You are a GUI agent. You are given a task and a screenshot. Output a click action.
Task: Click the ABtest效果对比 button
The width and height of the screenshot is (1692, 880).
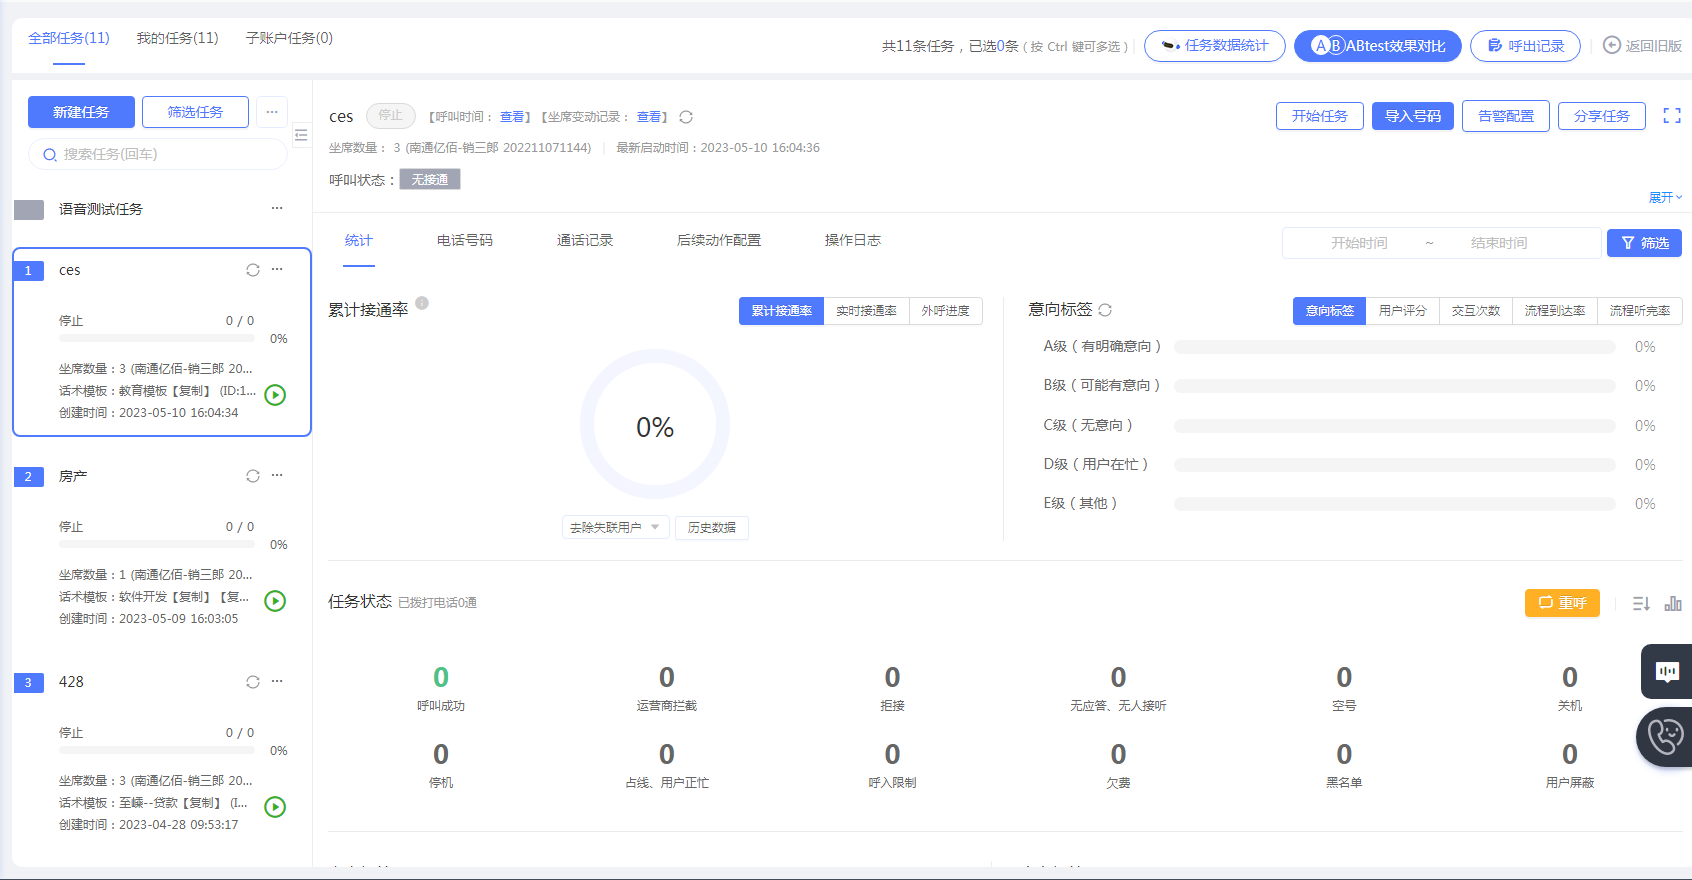[x=1378, y=46]
